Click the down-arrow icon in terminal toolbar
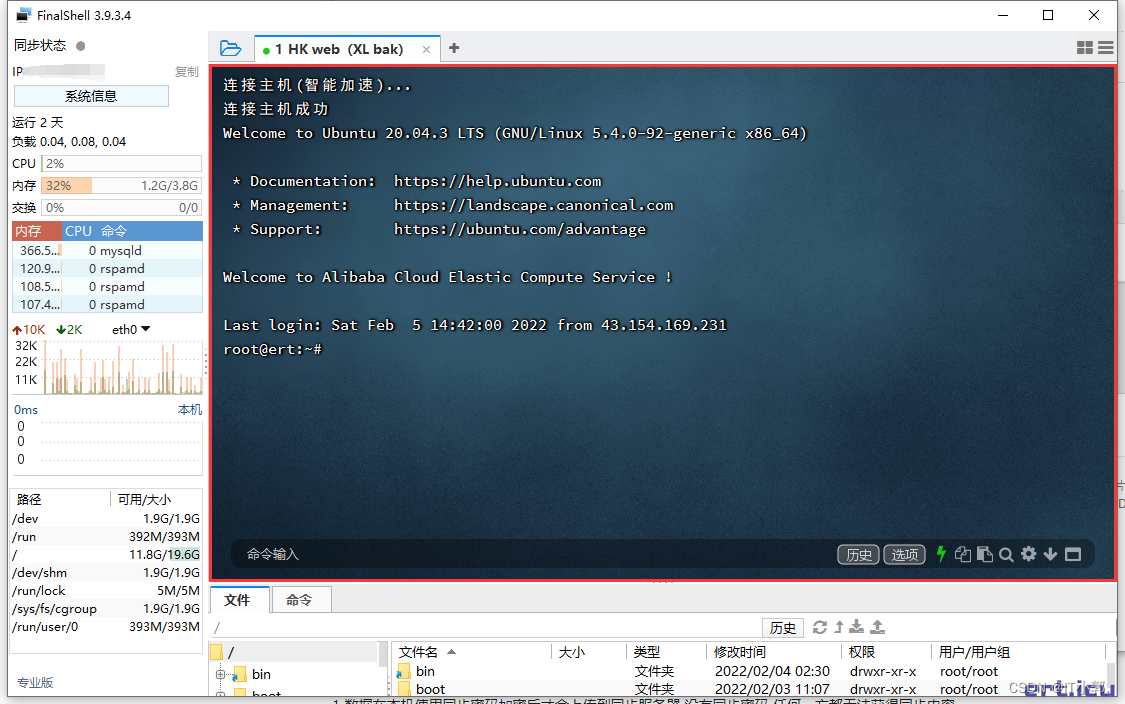The width and height of the screenshot is (1125, 704). [1050, 554]
